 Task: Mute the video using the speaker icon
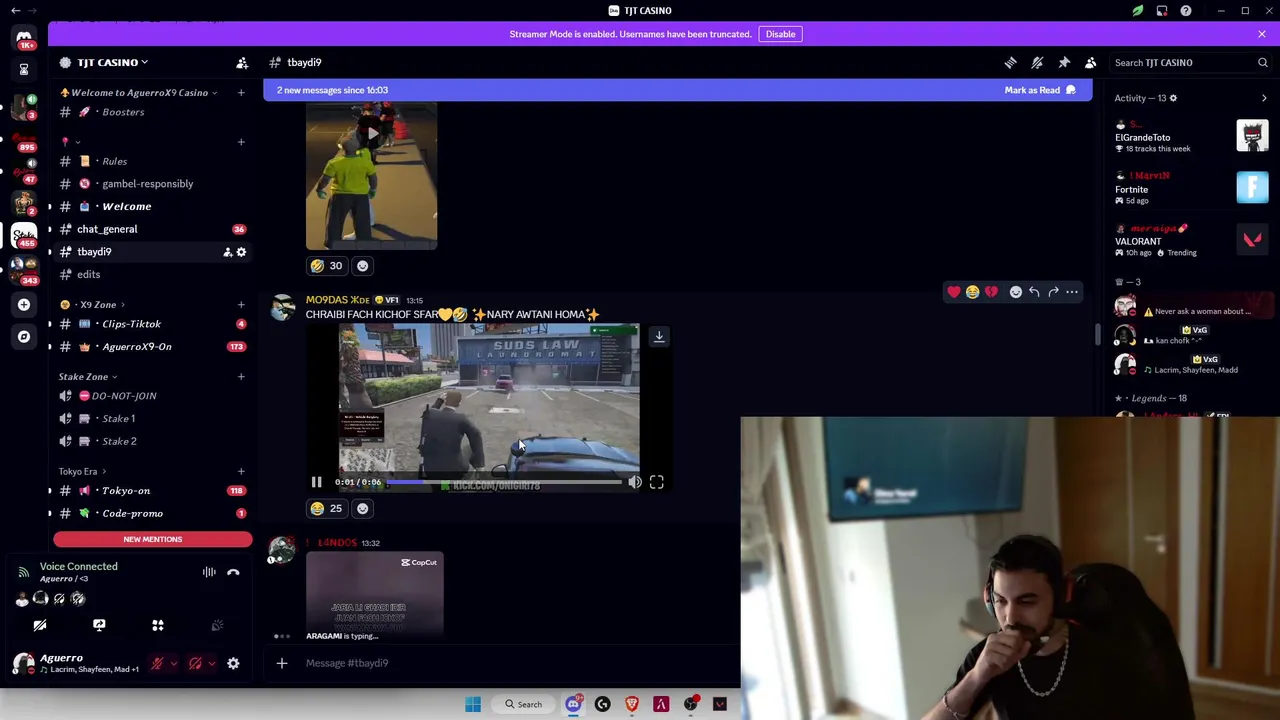635,482
